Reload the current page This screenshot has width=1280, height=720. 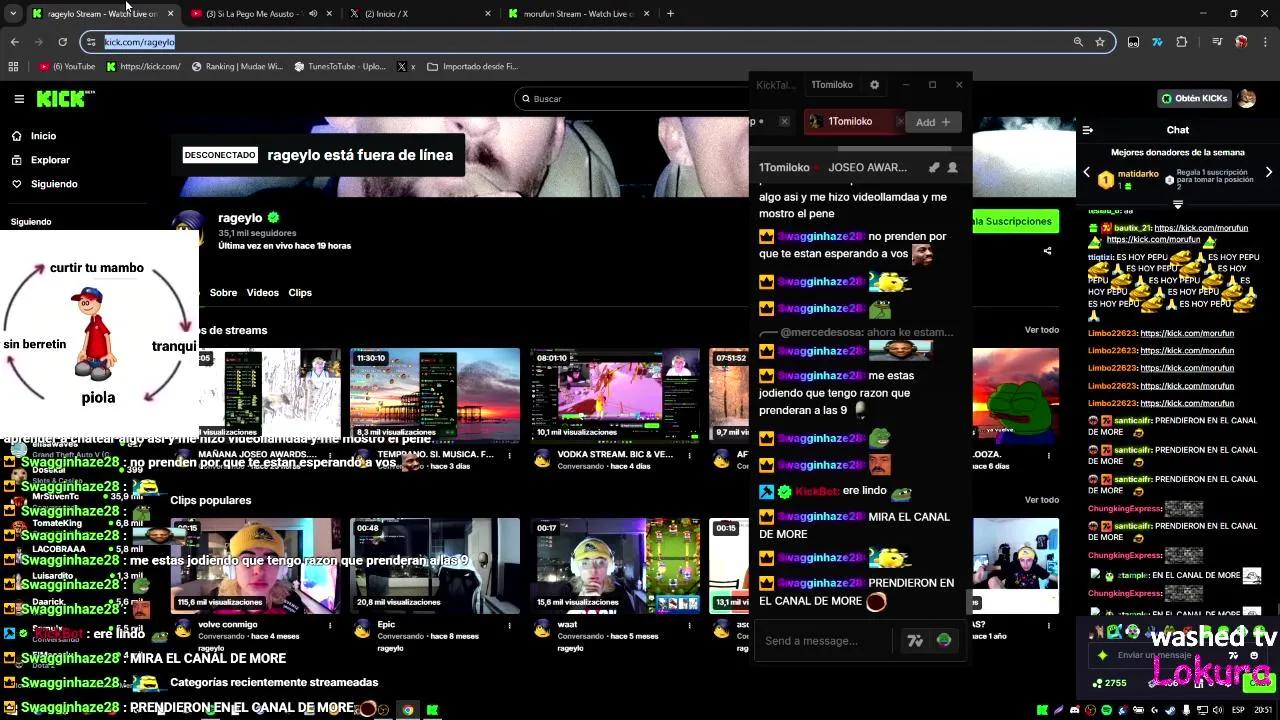pos(62,42)
